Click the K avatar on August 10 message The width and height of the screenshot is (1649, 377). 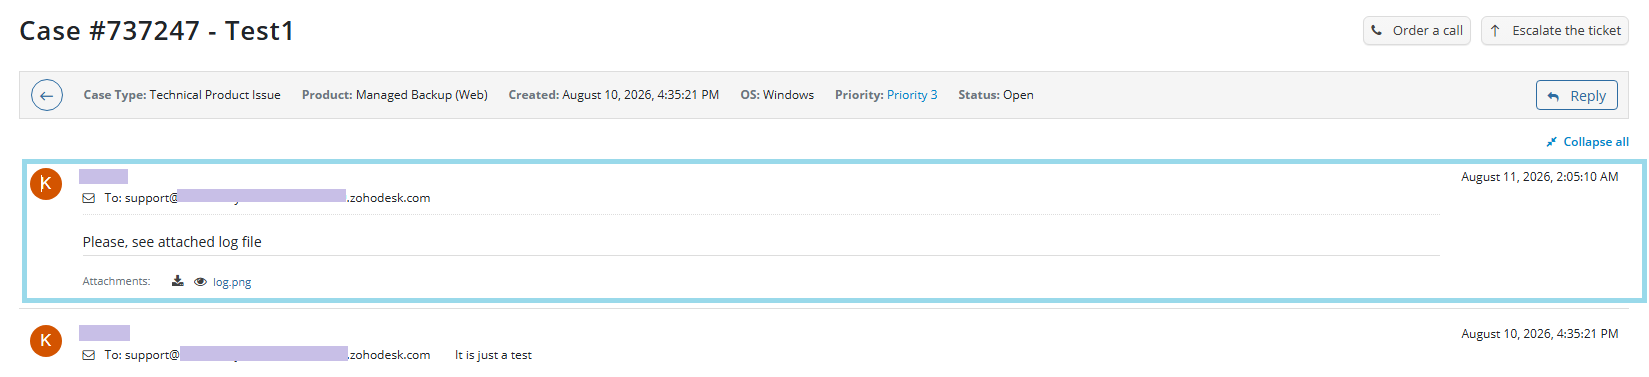46,340
